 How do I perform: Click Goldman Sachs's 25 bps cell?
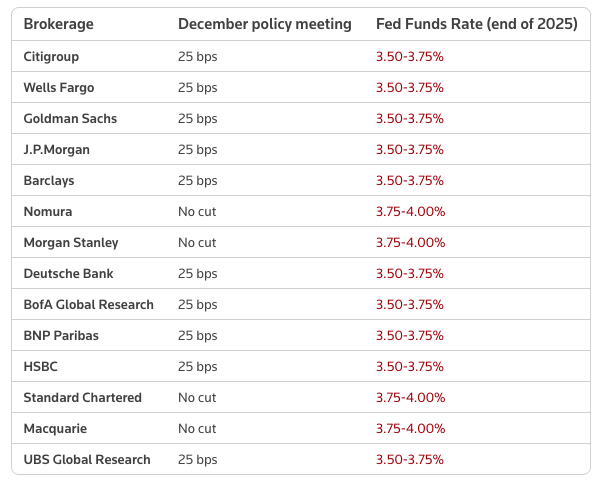[x=197, y=119]
